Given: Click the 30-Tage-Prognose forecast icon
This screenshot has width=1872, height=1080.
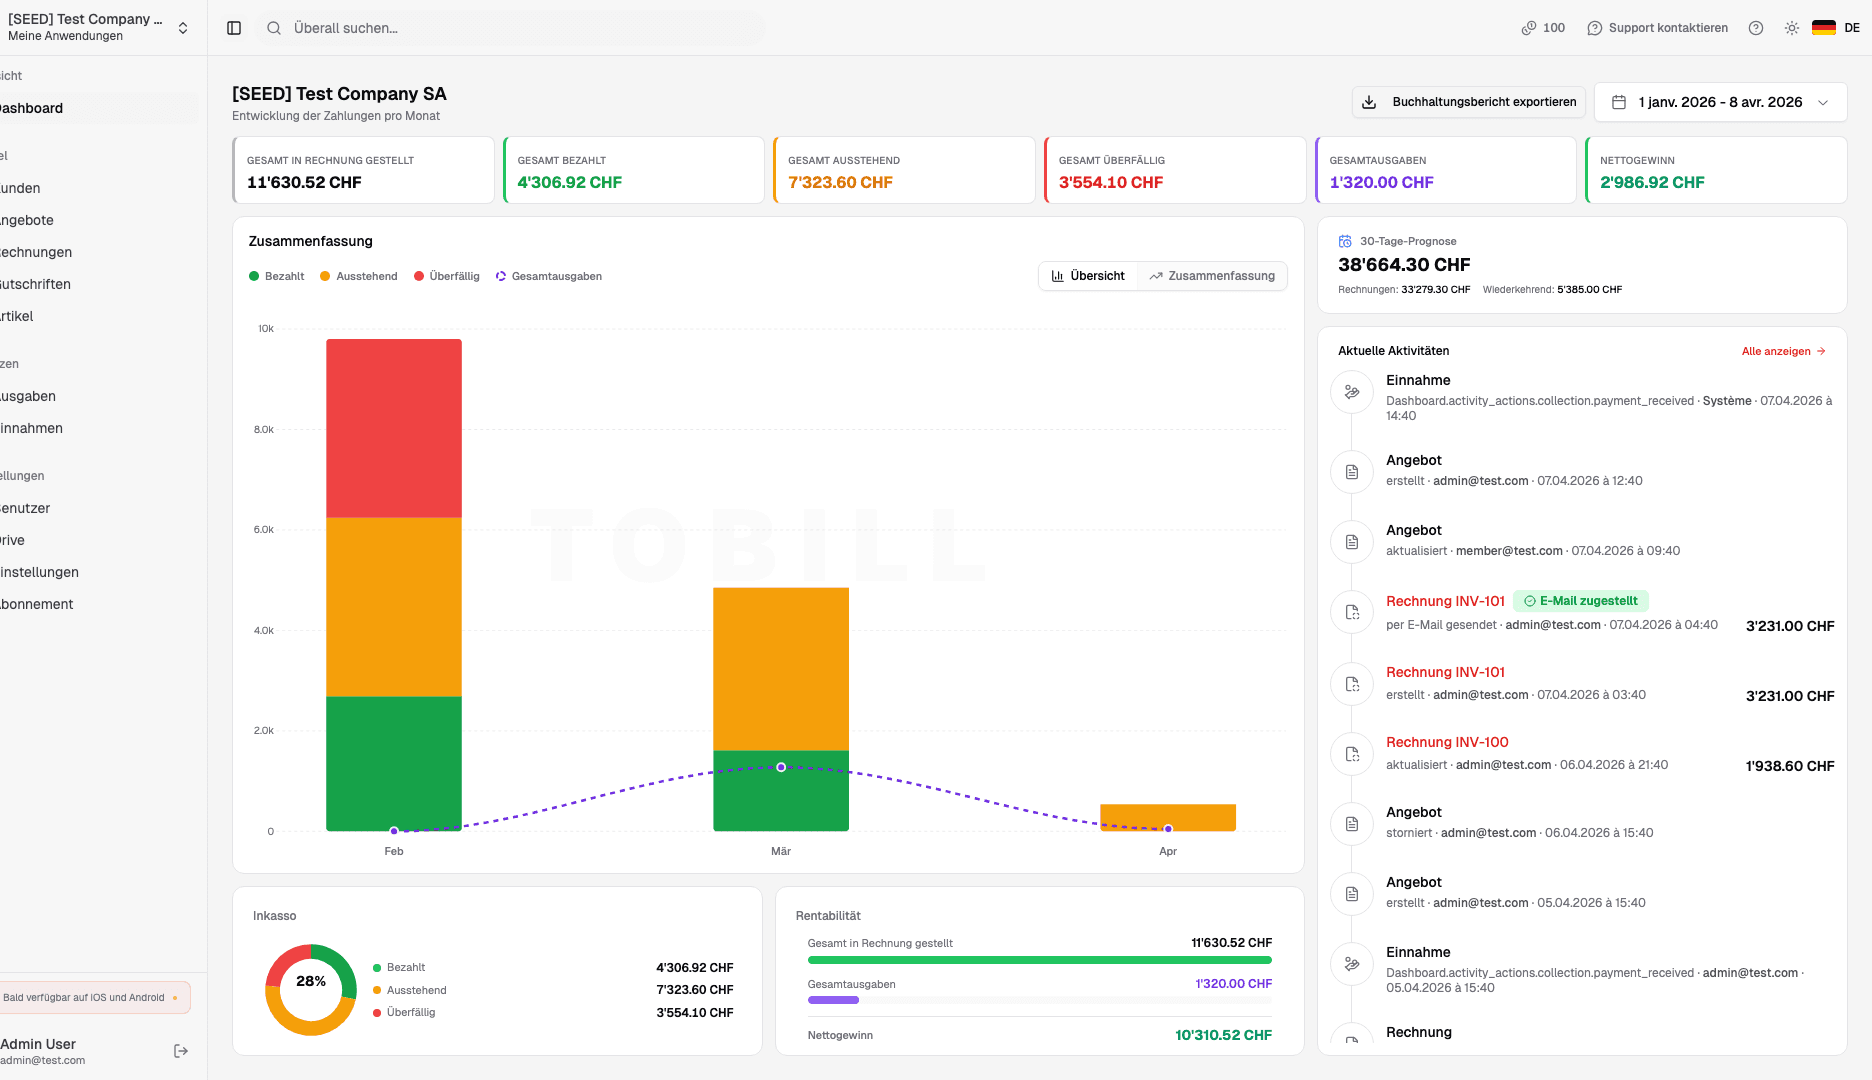Looking at the screenshot, I should tap(1343, 240).
